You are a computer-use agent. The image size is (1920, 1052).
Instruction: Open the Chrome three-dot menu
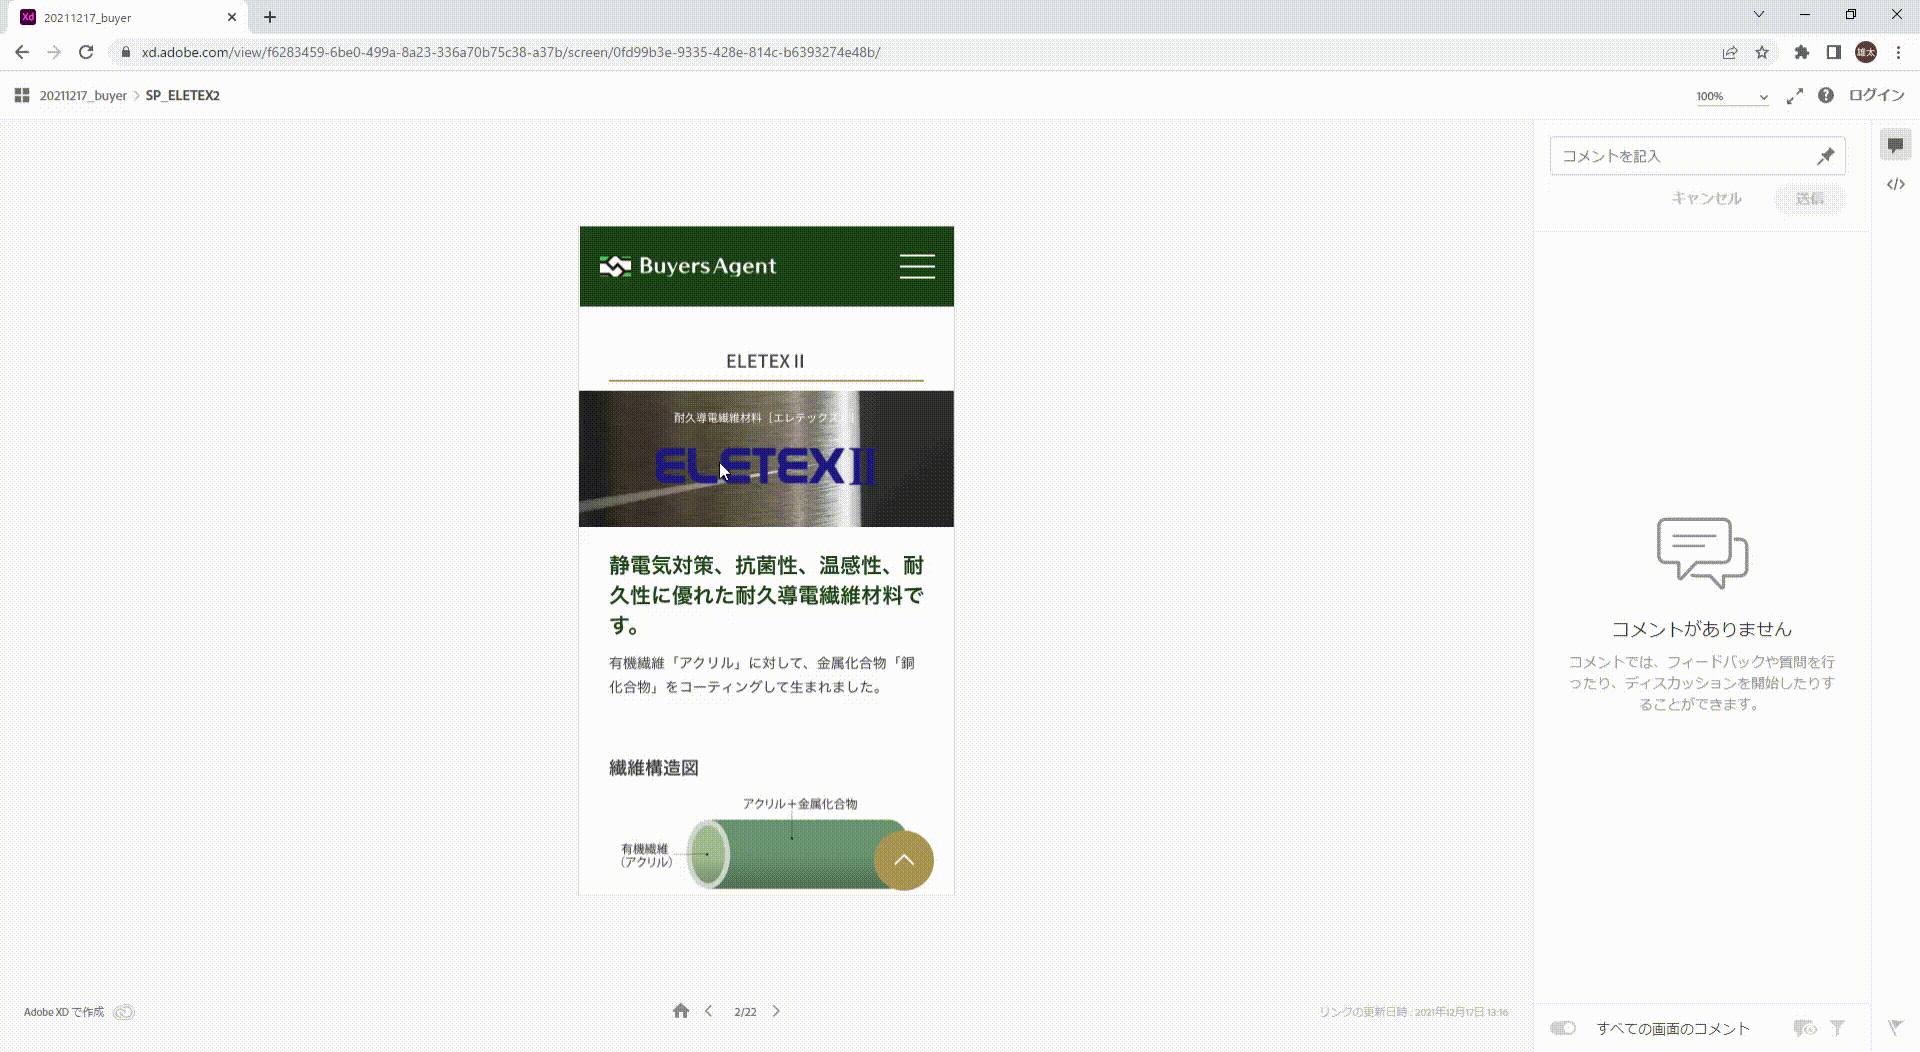(1898, 52)
